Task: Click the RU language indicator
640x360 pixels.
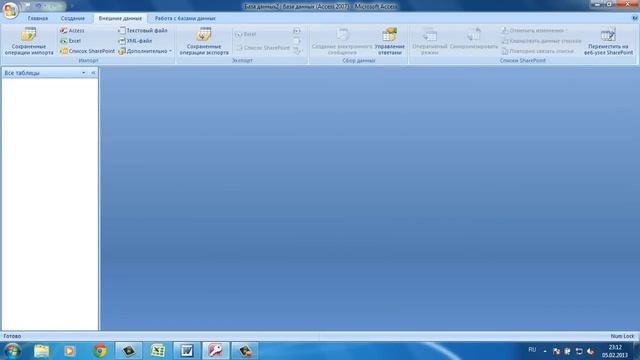Action: (x=532, y=350)
